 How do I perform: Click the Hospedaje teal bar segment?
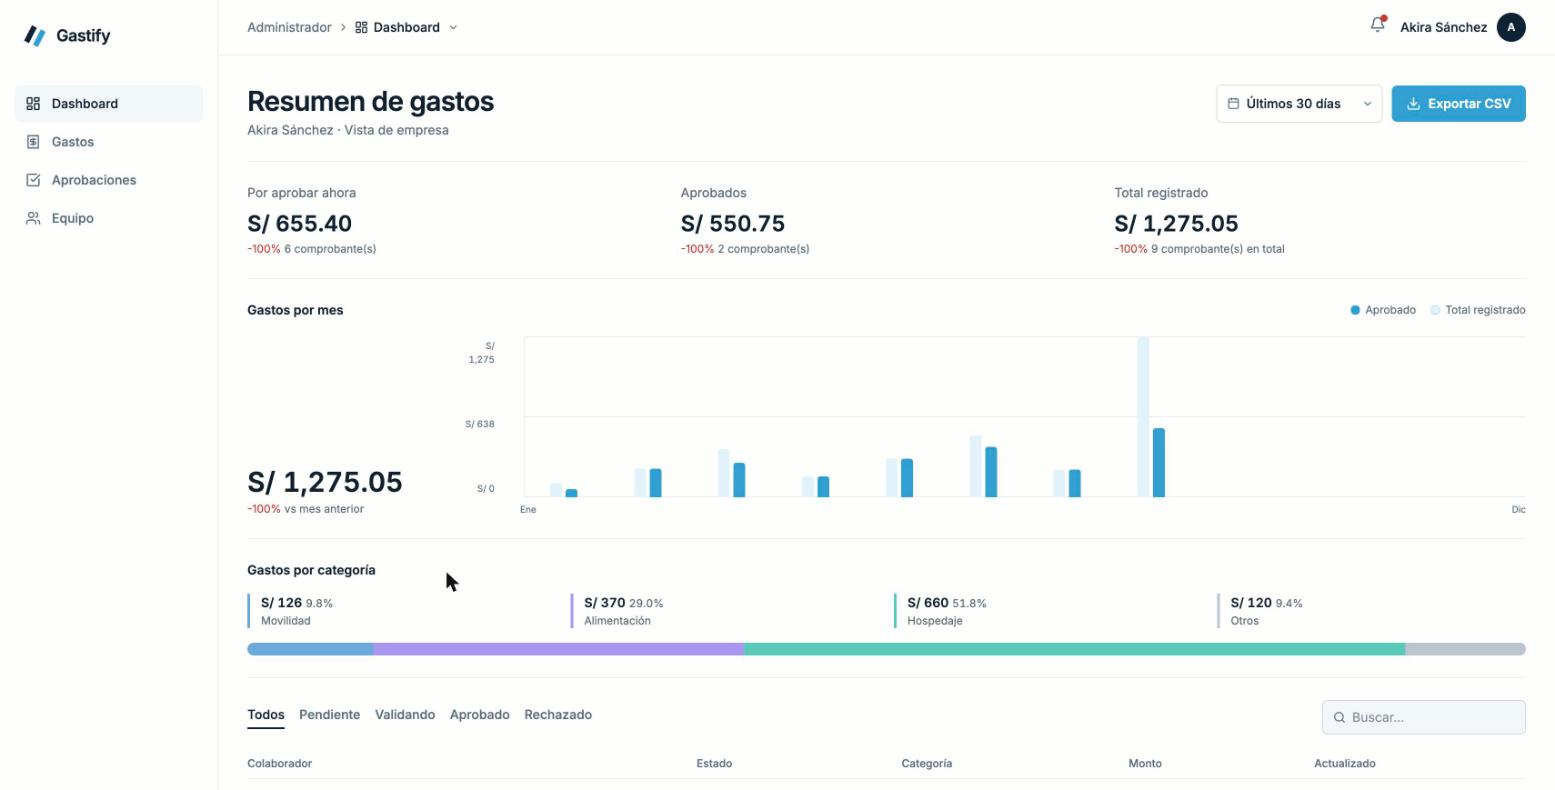coord(1074,649)
